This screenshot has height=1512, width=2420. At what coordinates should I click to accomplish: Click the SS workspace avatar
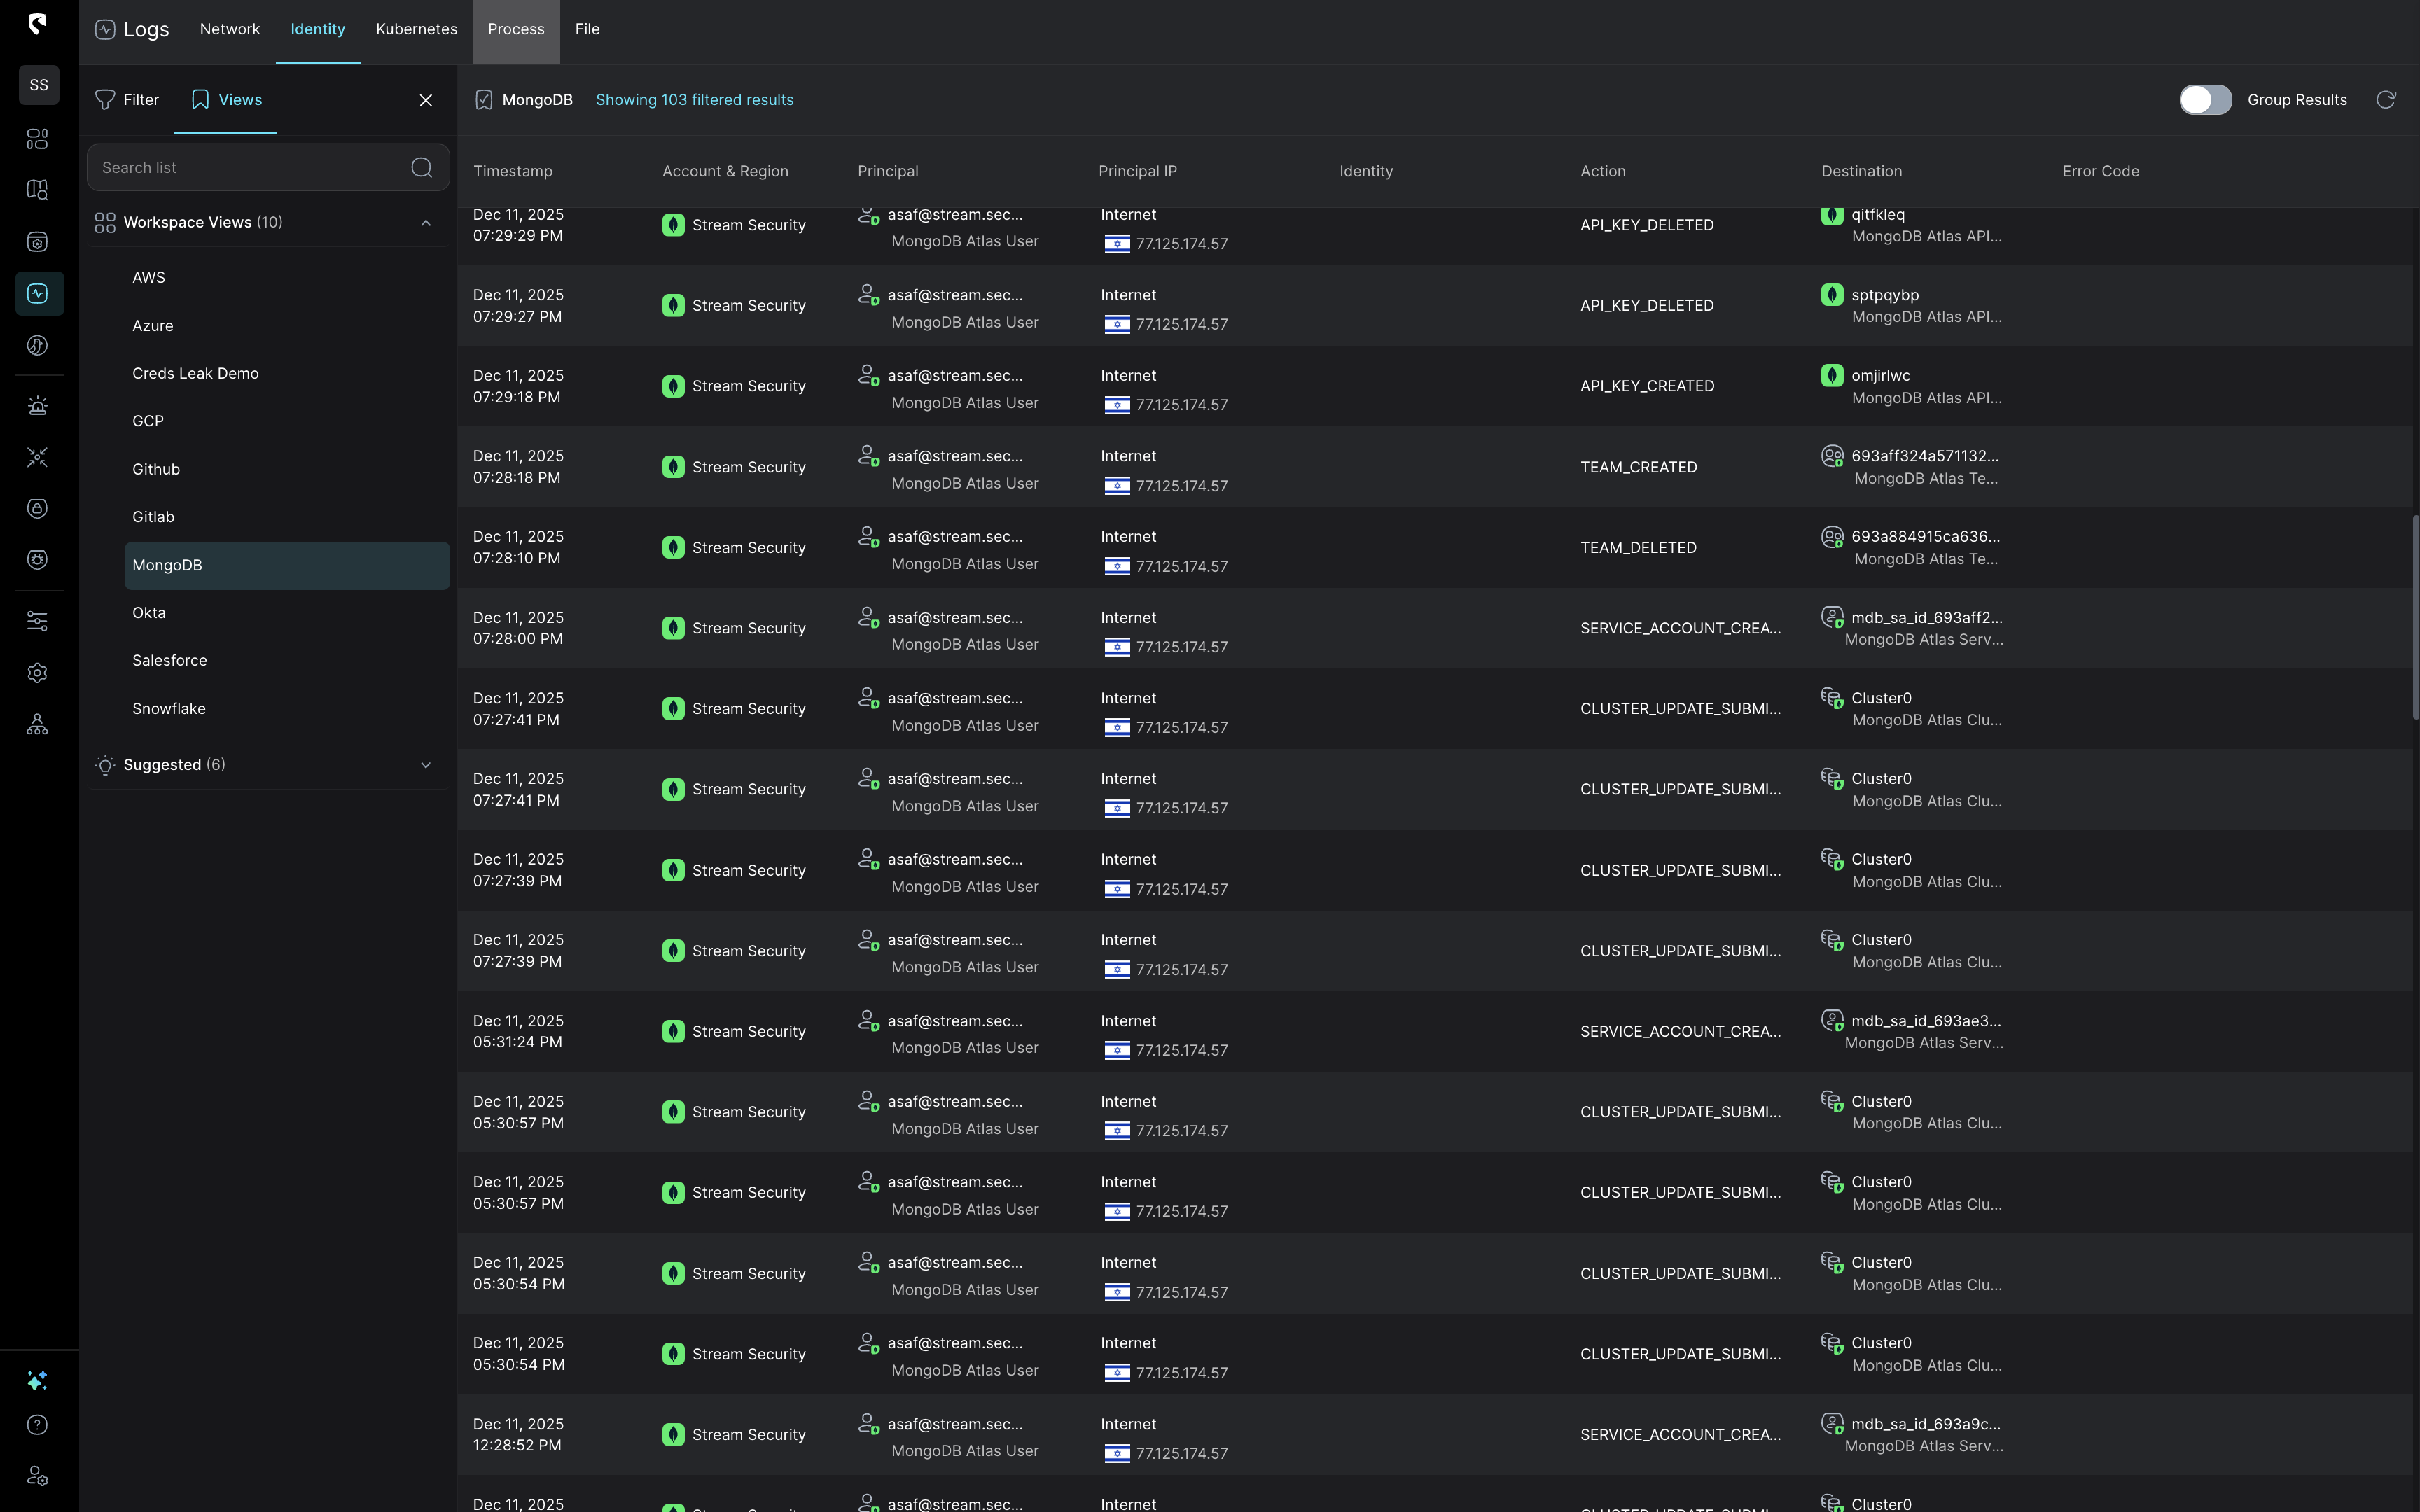tap(39, 85)
